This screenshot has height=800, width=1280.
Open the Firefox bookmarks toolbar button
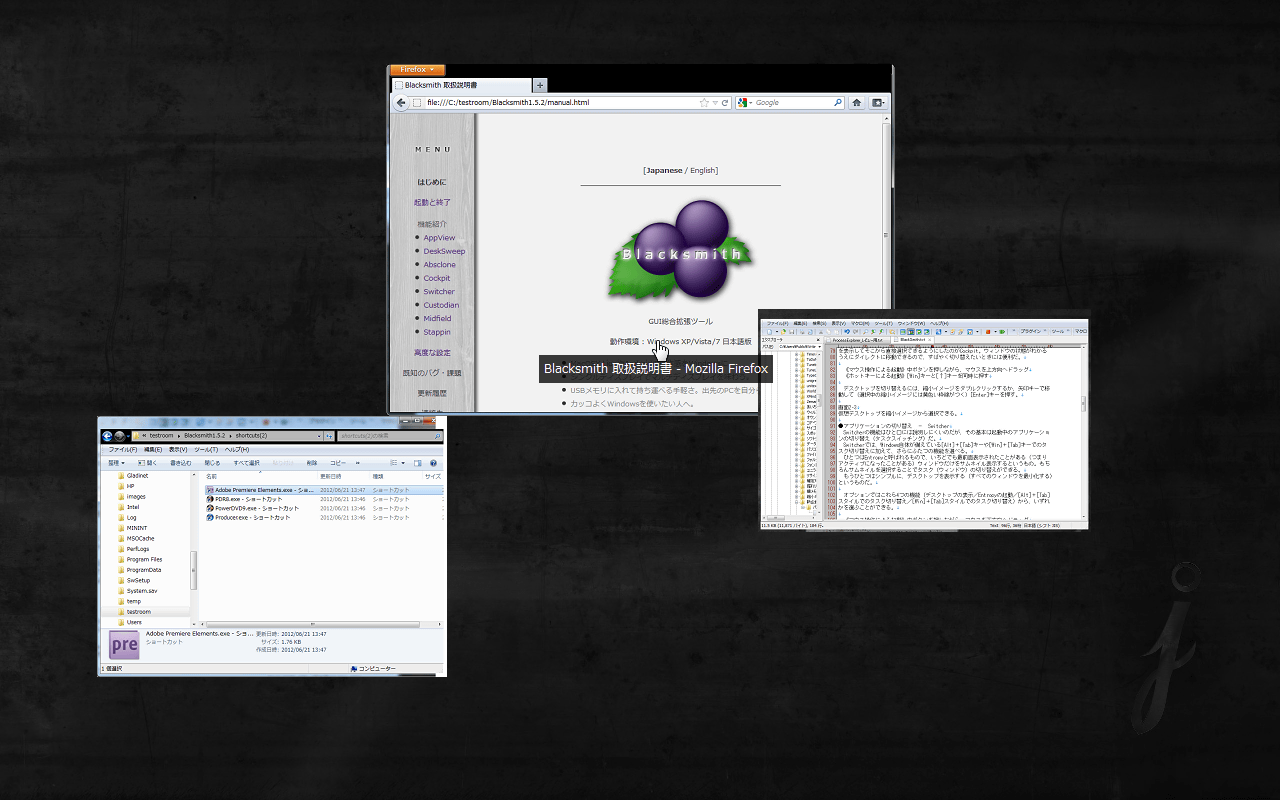pos(878,102)
